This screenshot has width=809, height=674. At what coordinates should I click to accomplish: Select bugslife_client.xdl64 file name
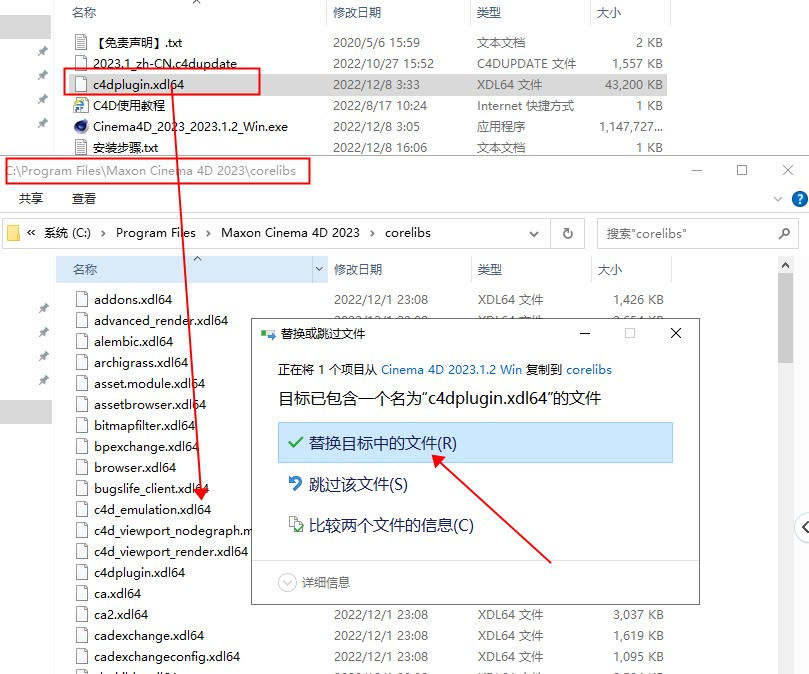coord(151,488)
